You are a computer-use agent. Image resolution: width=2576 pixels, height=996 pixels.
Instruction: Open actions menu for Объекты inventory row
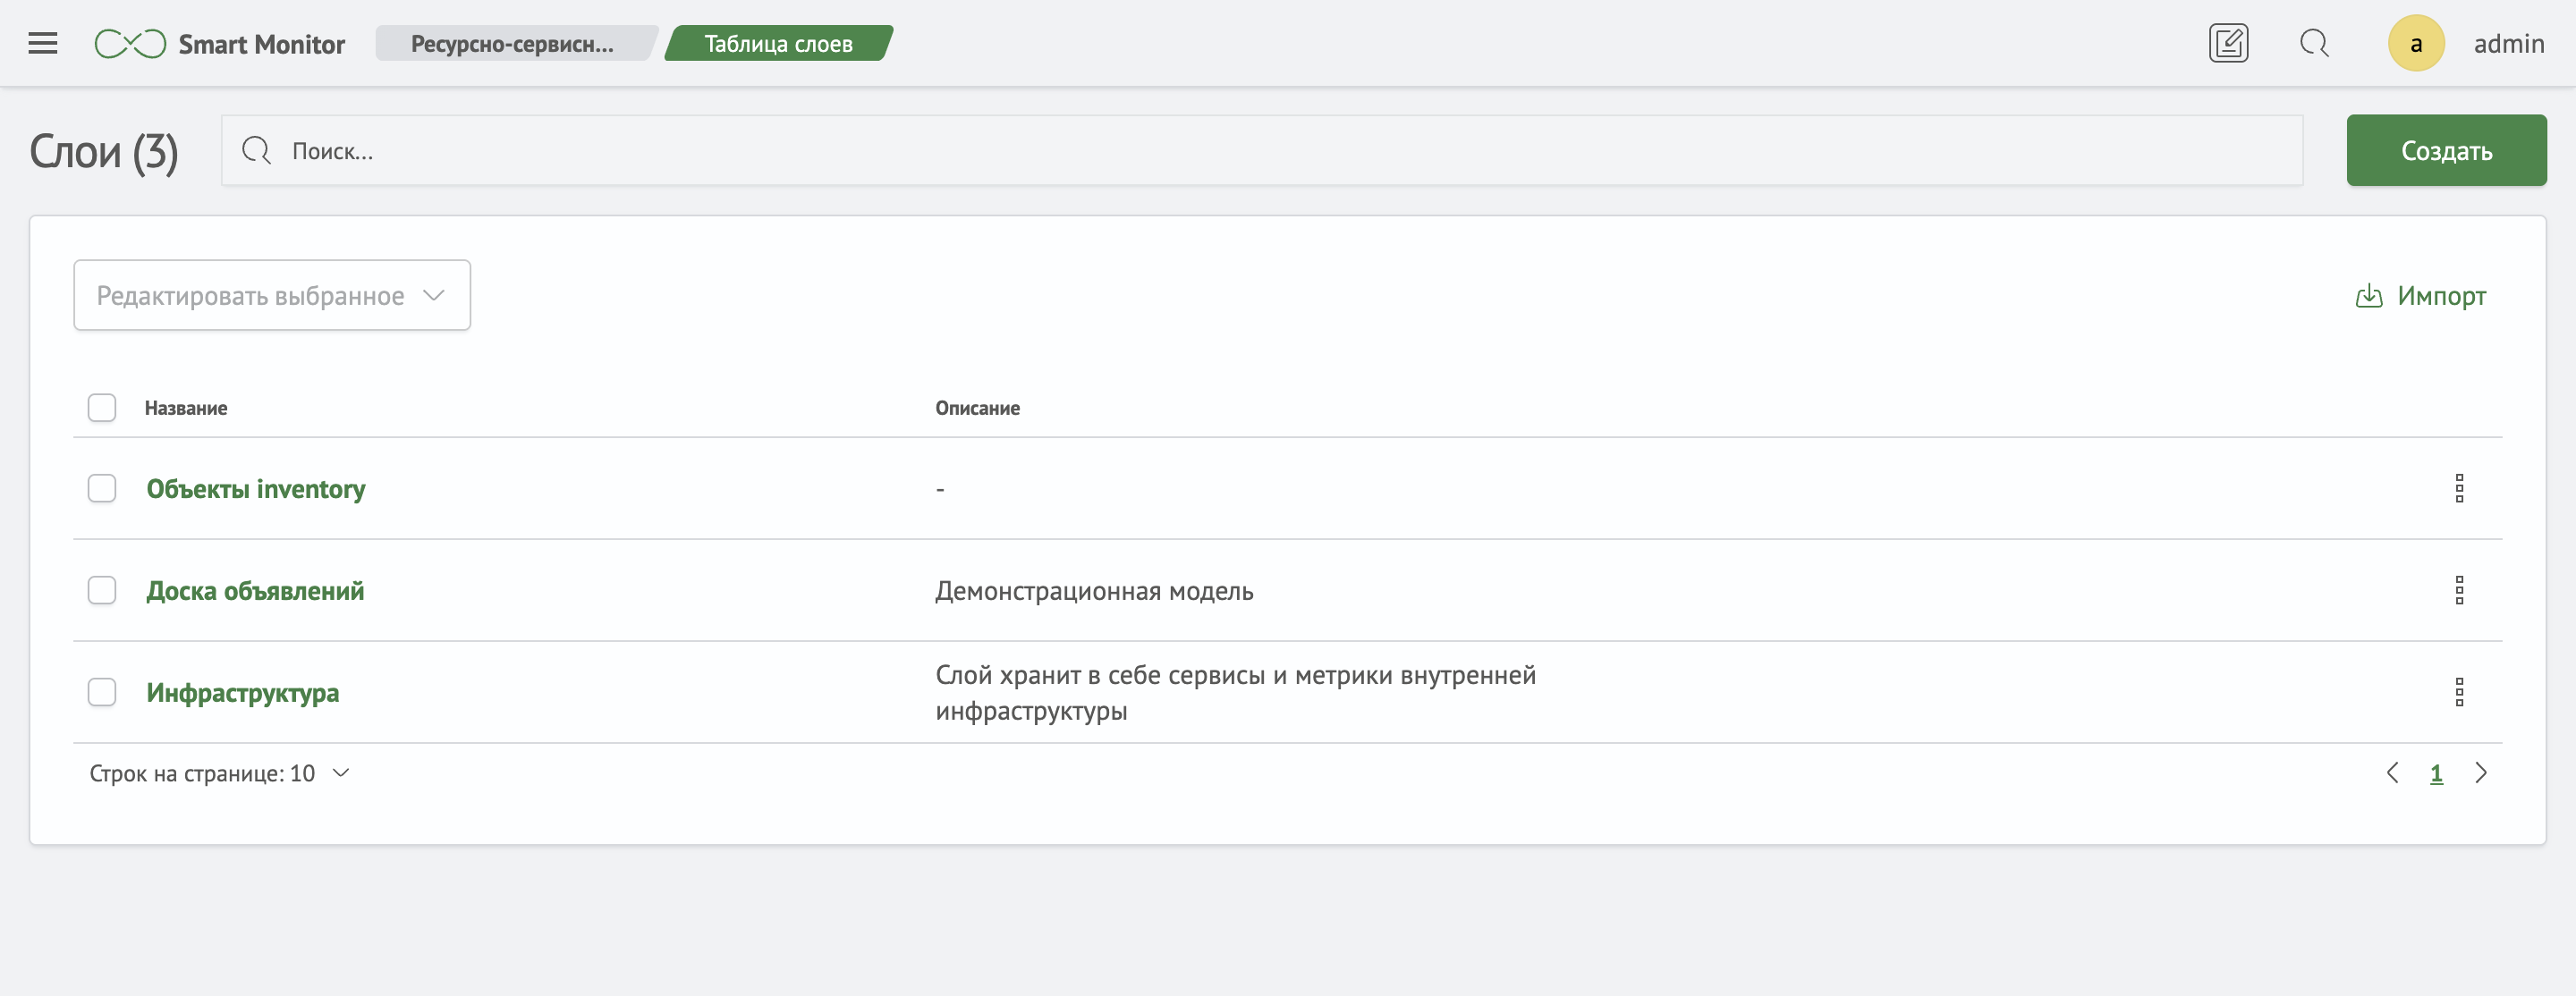(x=2458, y=488)
